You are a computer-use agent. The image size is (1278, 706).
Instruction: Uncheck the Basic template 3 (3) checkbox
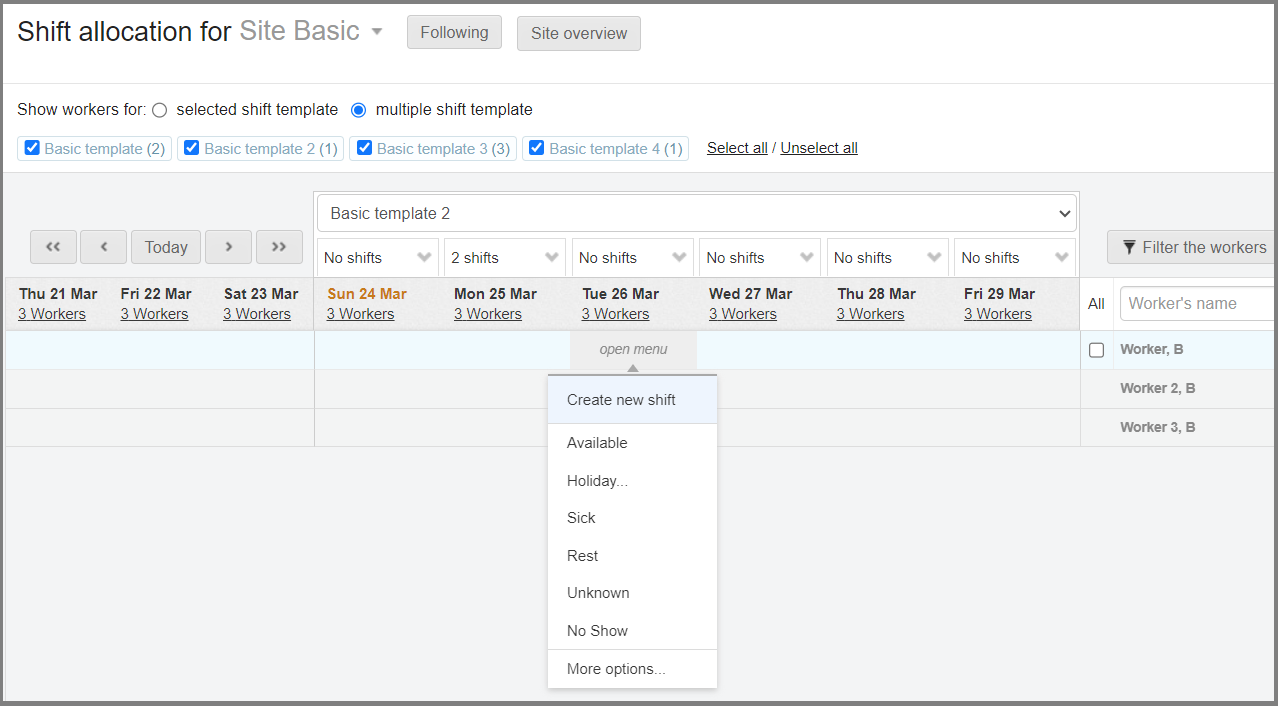coord(364,148)
